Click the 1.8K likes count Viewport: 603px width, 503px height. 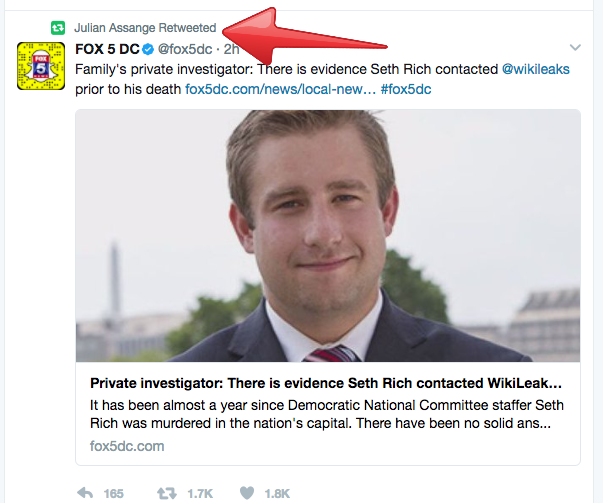tap(277, 493)
